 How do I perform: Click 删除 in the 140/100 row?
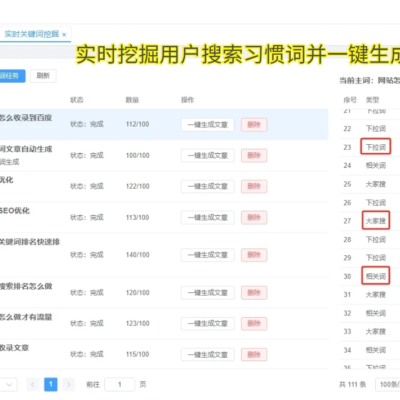tap(254, 255)
